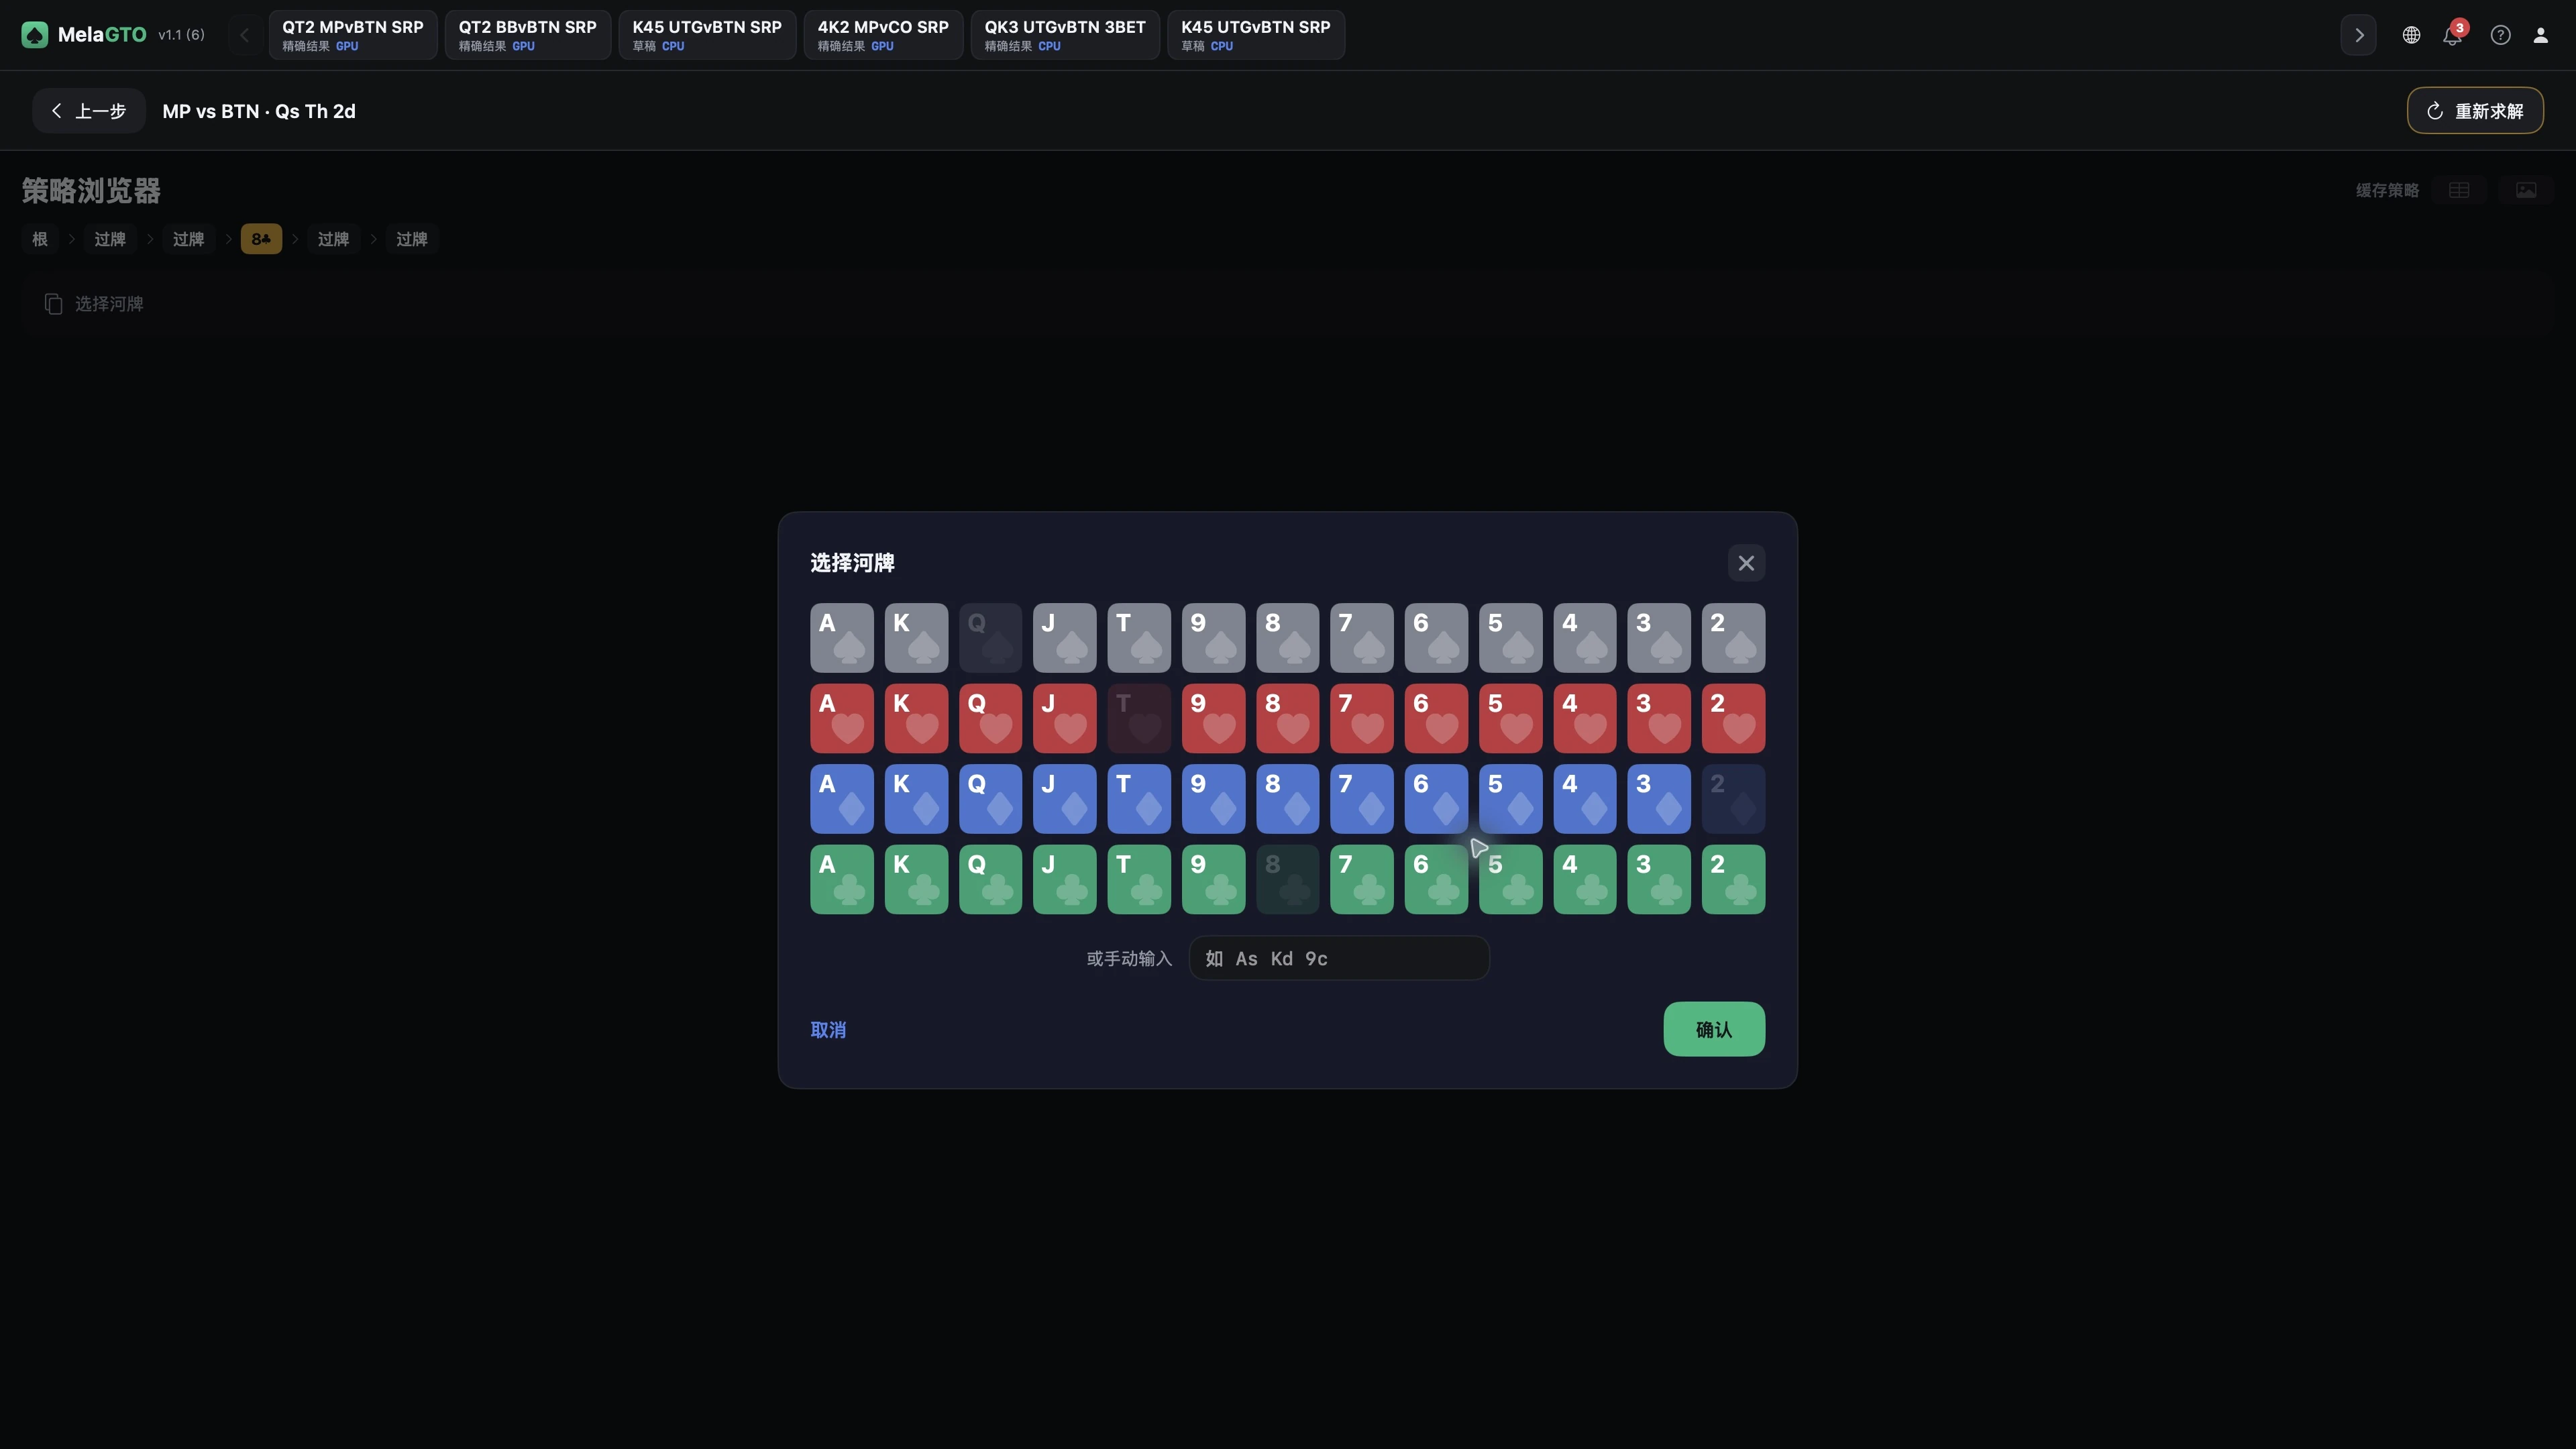The image size is (2576, 1449).
Task: Open notifications bell with badge
Action: (x=2453, y=35)
